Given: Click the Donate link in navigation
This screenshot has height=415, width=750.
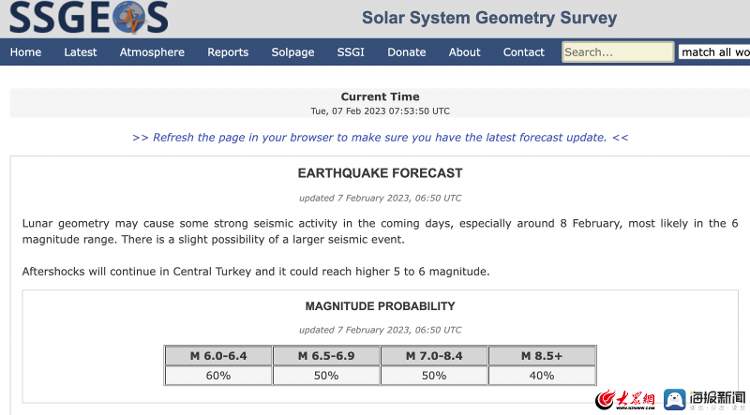Looking at the screenshot, I should pyautogui.click(x=406, y=52).
